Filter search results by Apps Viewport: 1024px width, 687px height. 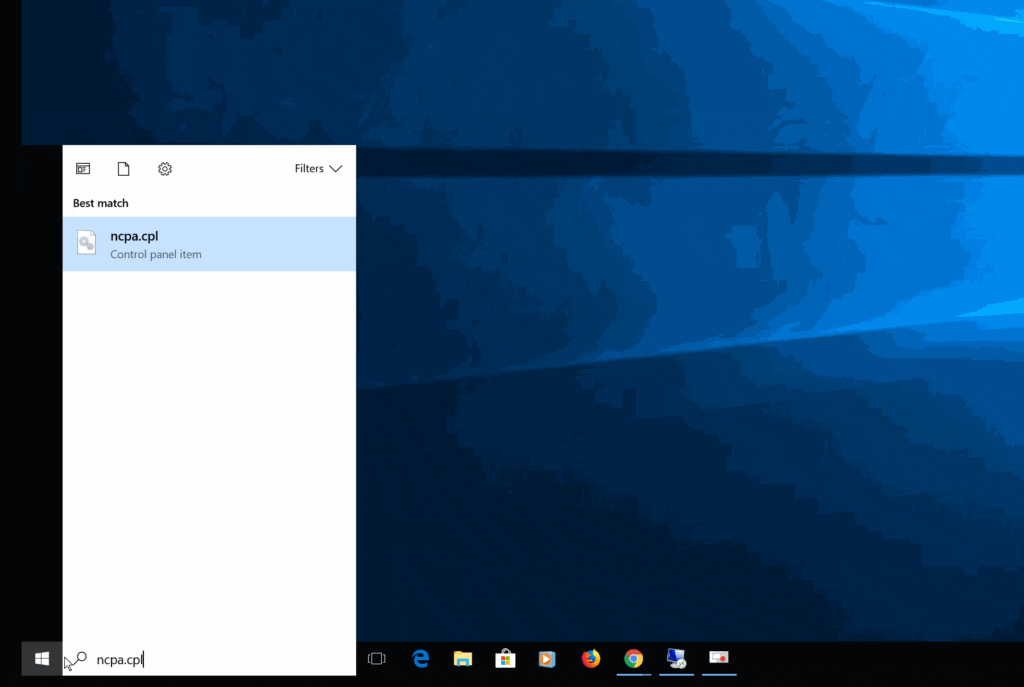[x=83, y=169]
